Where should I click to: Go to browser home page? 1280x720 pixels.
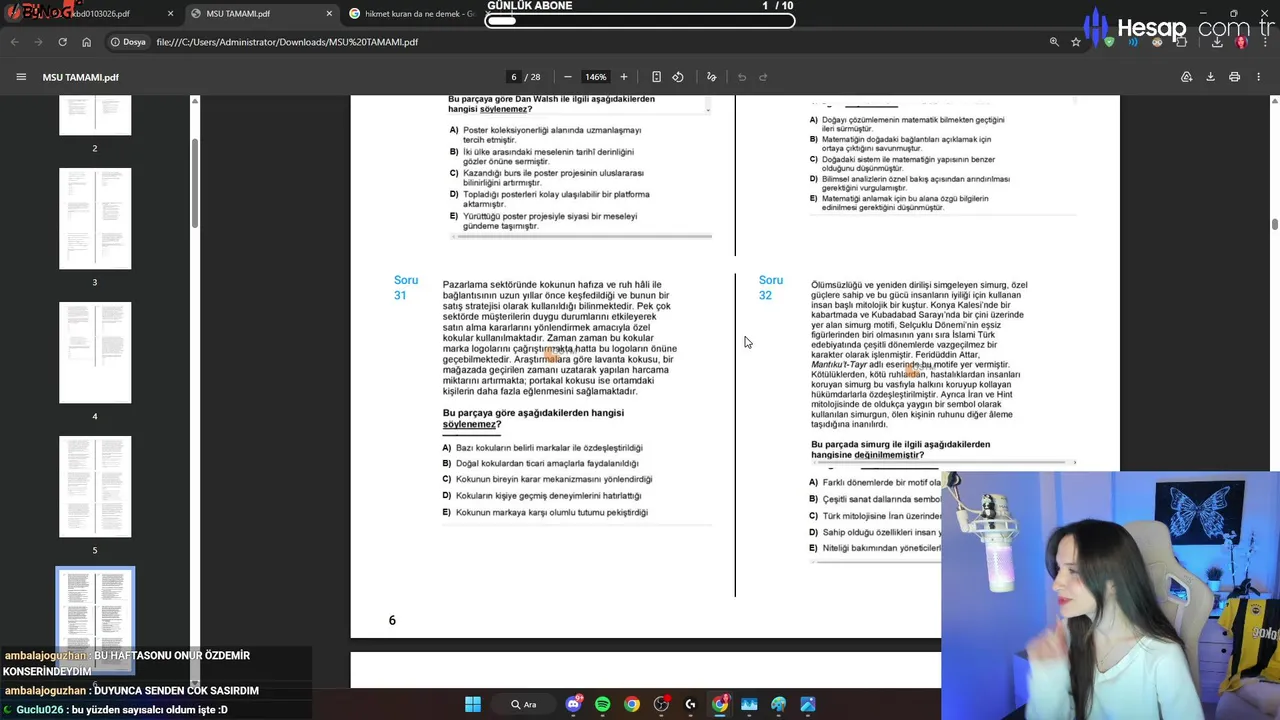pyautogui.click(x=87, y=42)
